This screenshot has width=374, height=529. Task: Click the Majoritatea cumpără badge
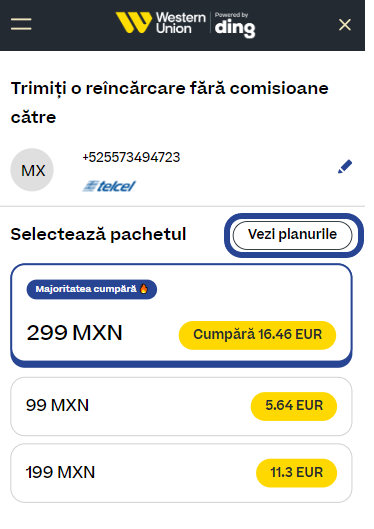(92, 289)
